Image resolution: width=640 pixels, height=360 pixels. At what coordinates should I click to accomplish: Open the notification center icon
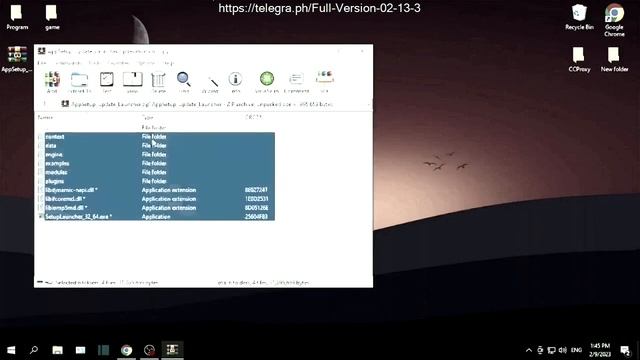(625, 350)
